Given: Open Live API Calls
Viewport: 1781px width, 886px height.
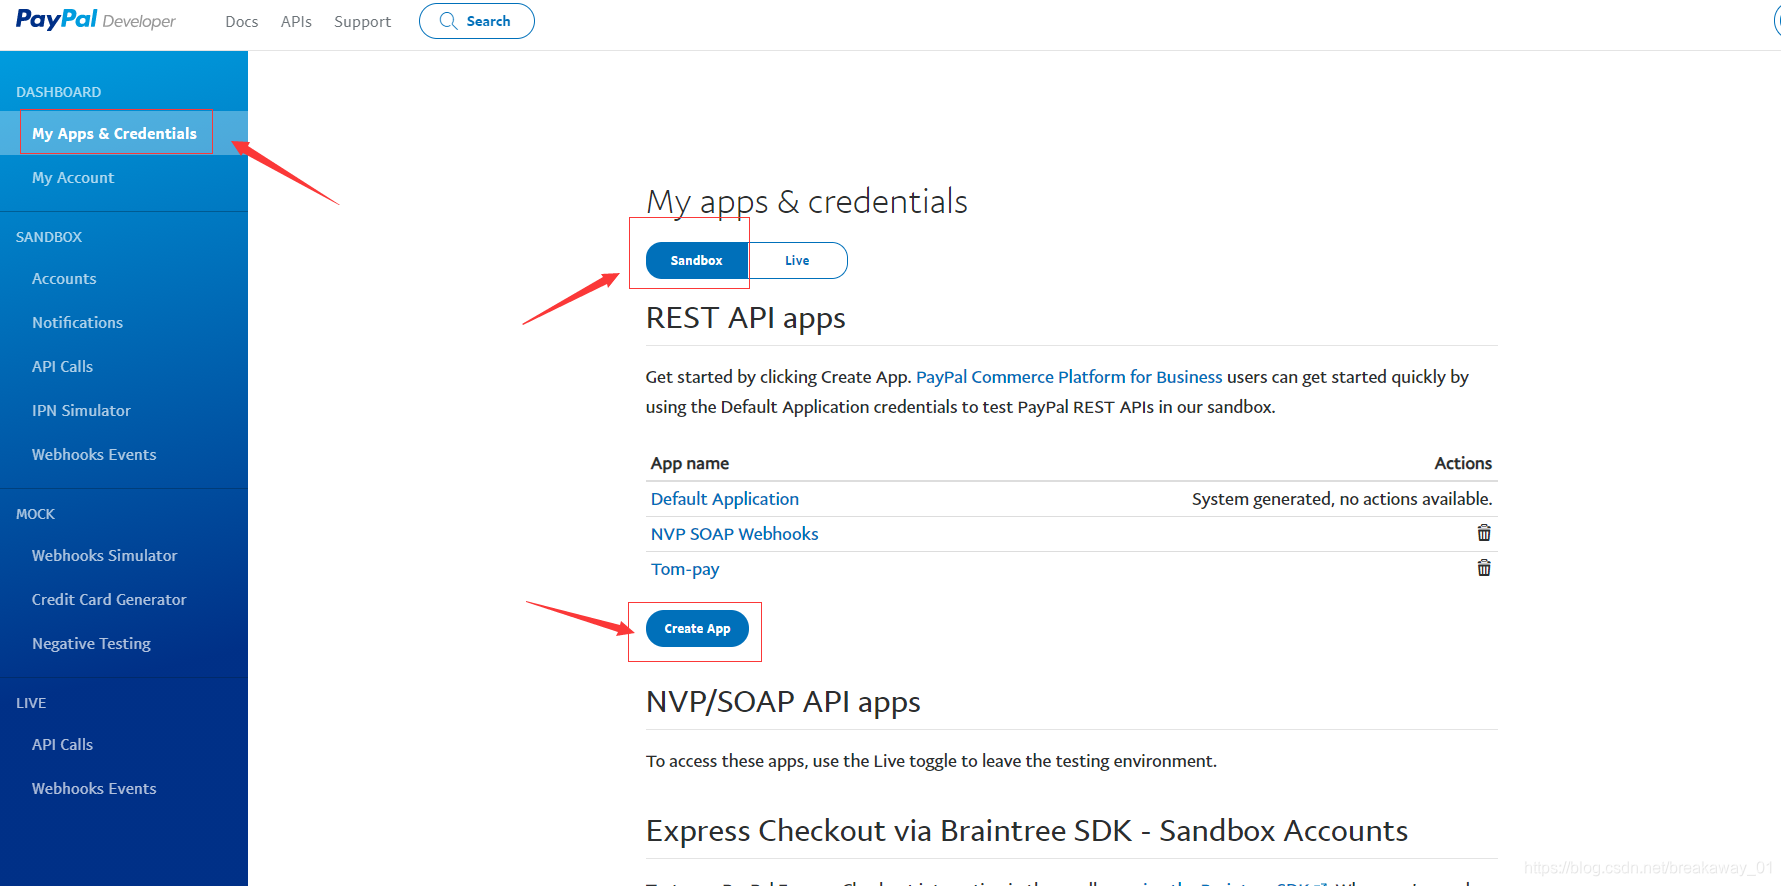Looking at the screenshot, I should coord(62,744).
